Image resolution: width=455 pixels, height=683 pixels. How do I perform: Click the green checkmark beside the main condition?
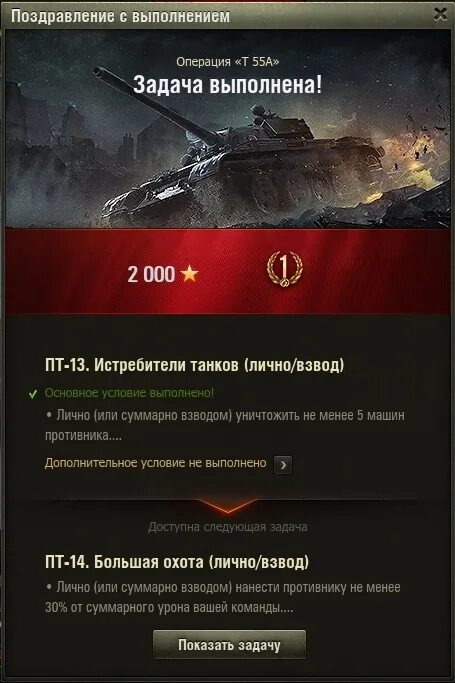[33, 394]
